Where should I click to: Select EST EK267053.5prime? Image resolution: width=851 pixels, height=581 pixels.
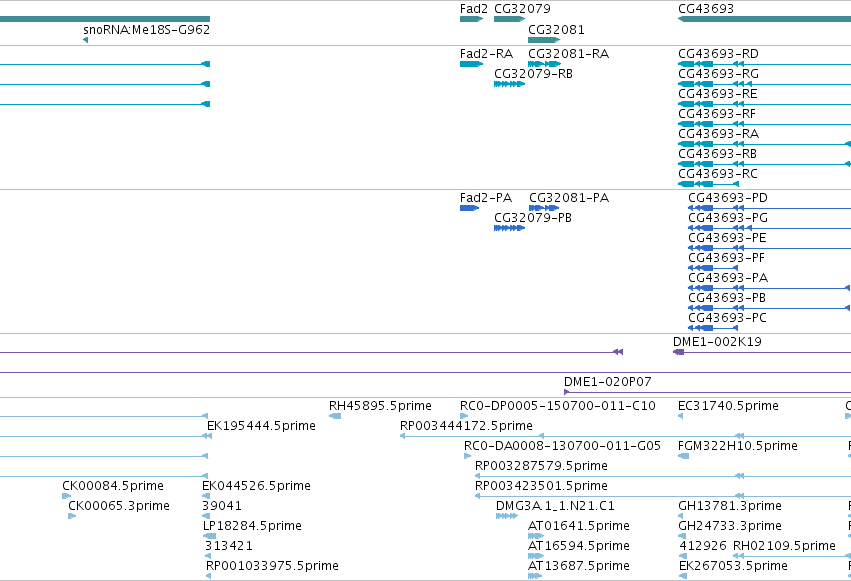tap(733, 566)
